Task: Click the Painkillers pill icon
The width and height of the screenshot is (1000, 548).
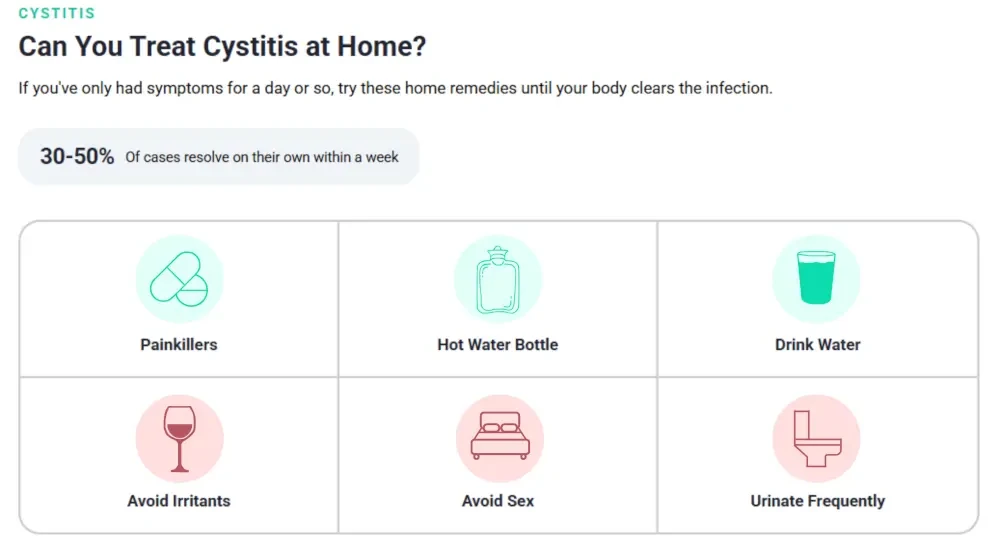Action: (x=179, y=279)
